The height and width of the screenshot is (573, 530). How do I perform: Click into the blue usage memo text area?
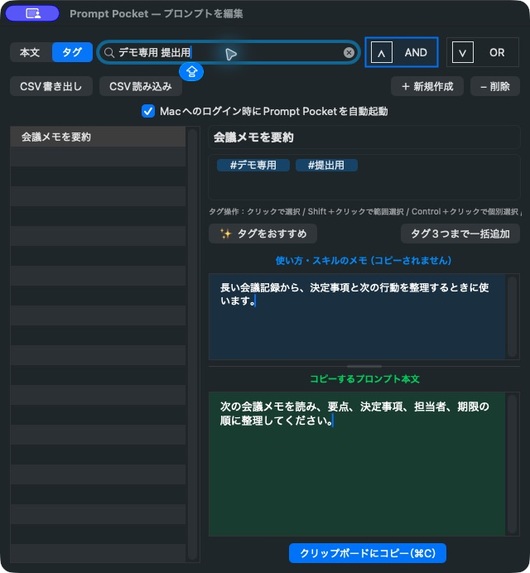pyautogui.click(x=357, y=316)
